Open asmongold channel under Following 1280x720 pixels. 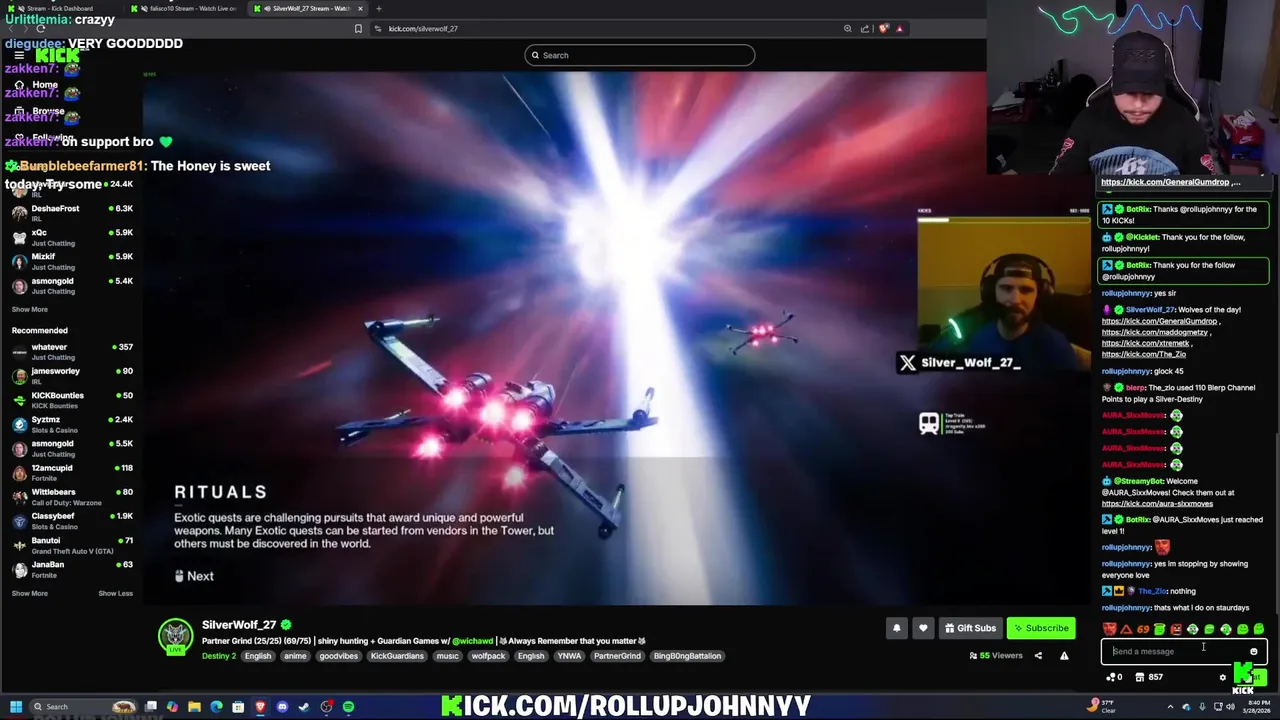[x=72, y=285]
